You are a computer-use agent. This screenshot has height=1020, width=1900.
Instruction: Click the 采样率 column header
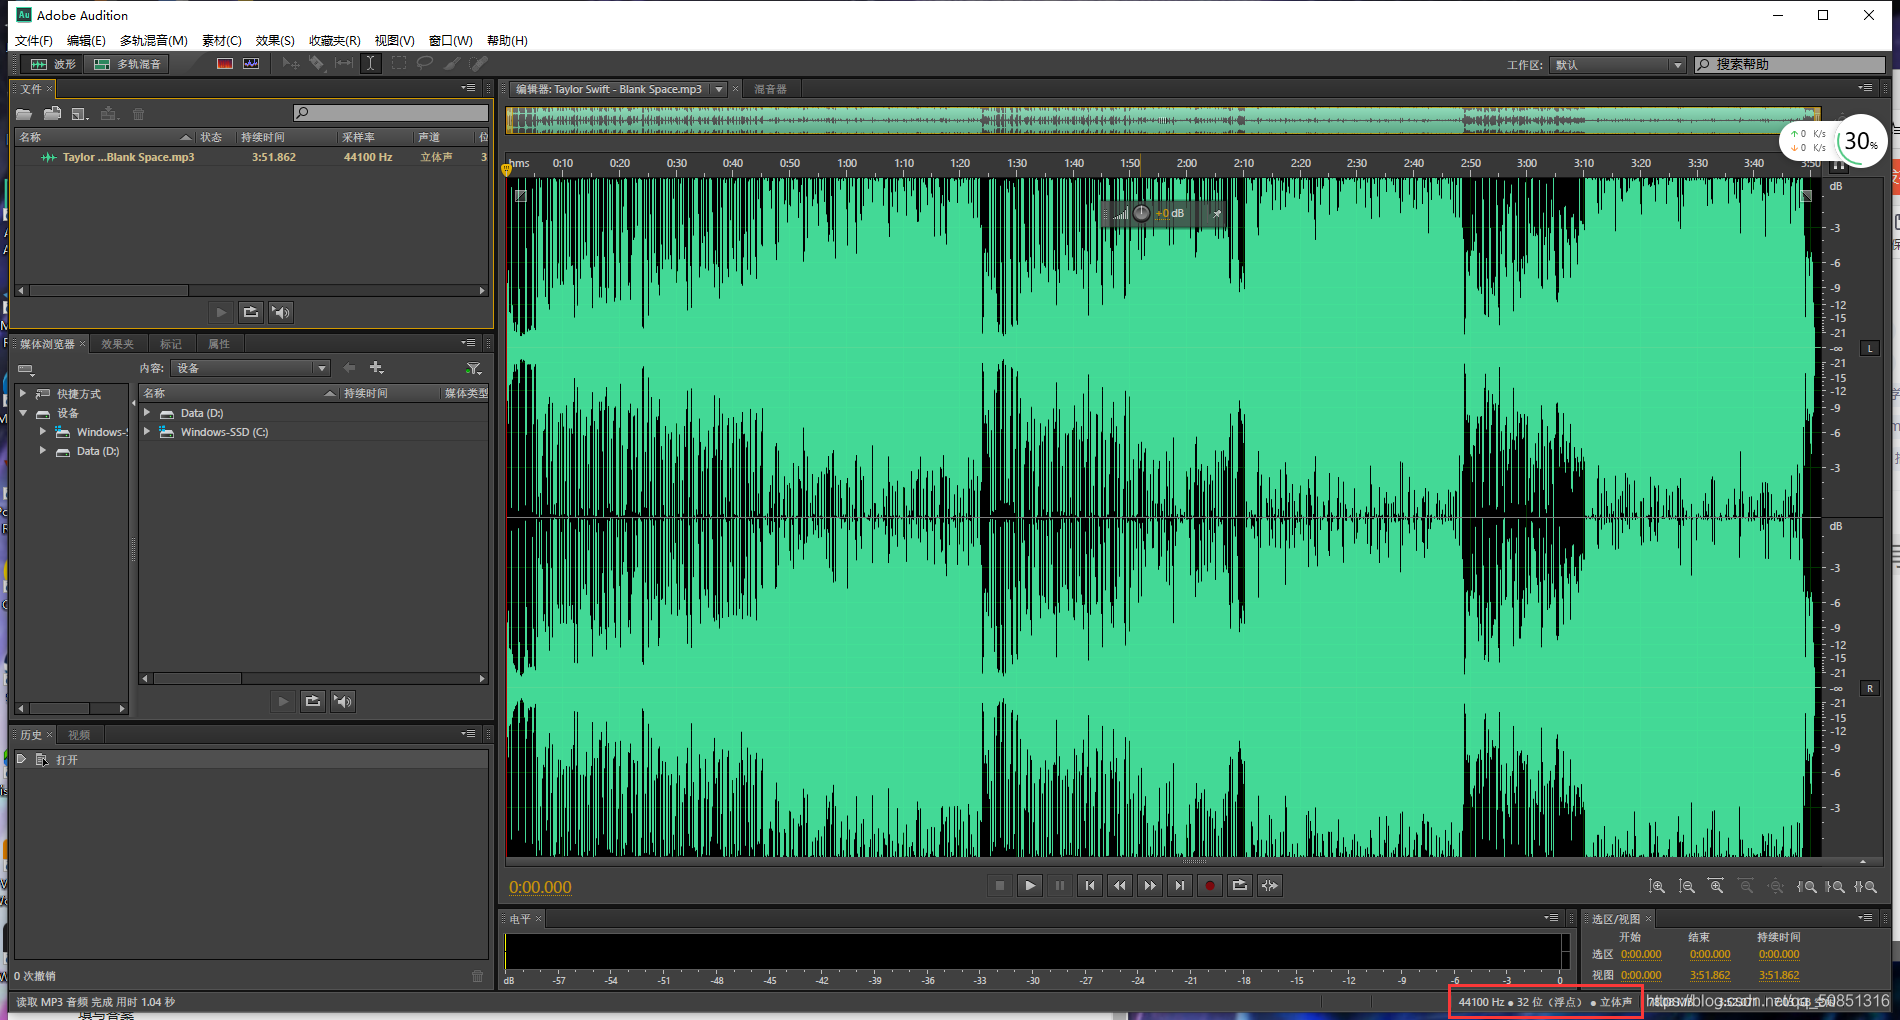click(376, 137)
